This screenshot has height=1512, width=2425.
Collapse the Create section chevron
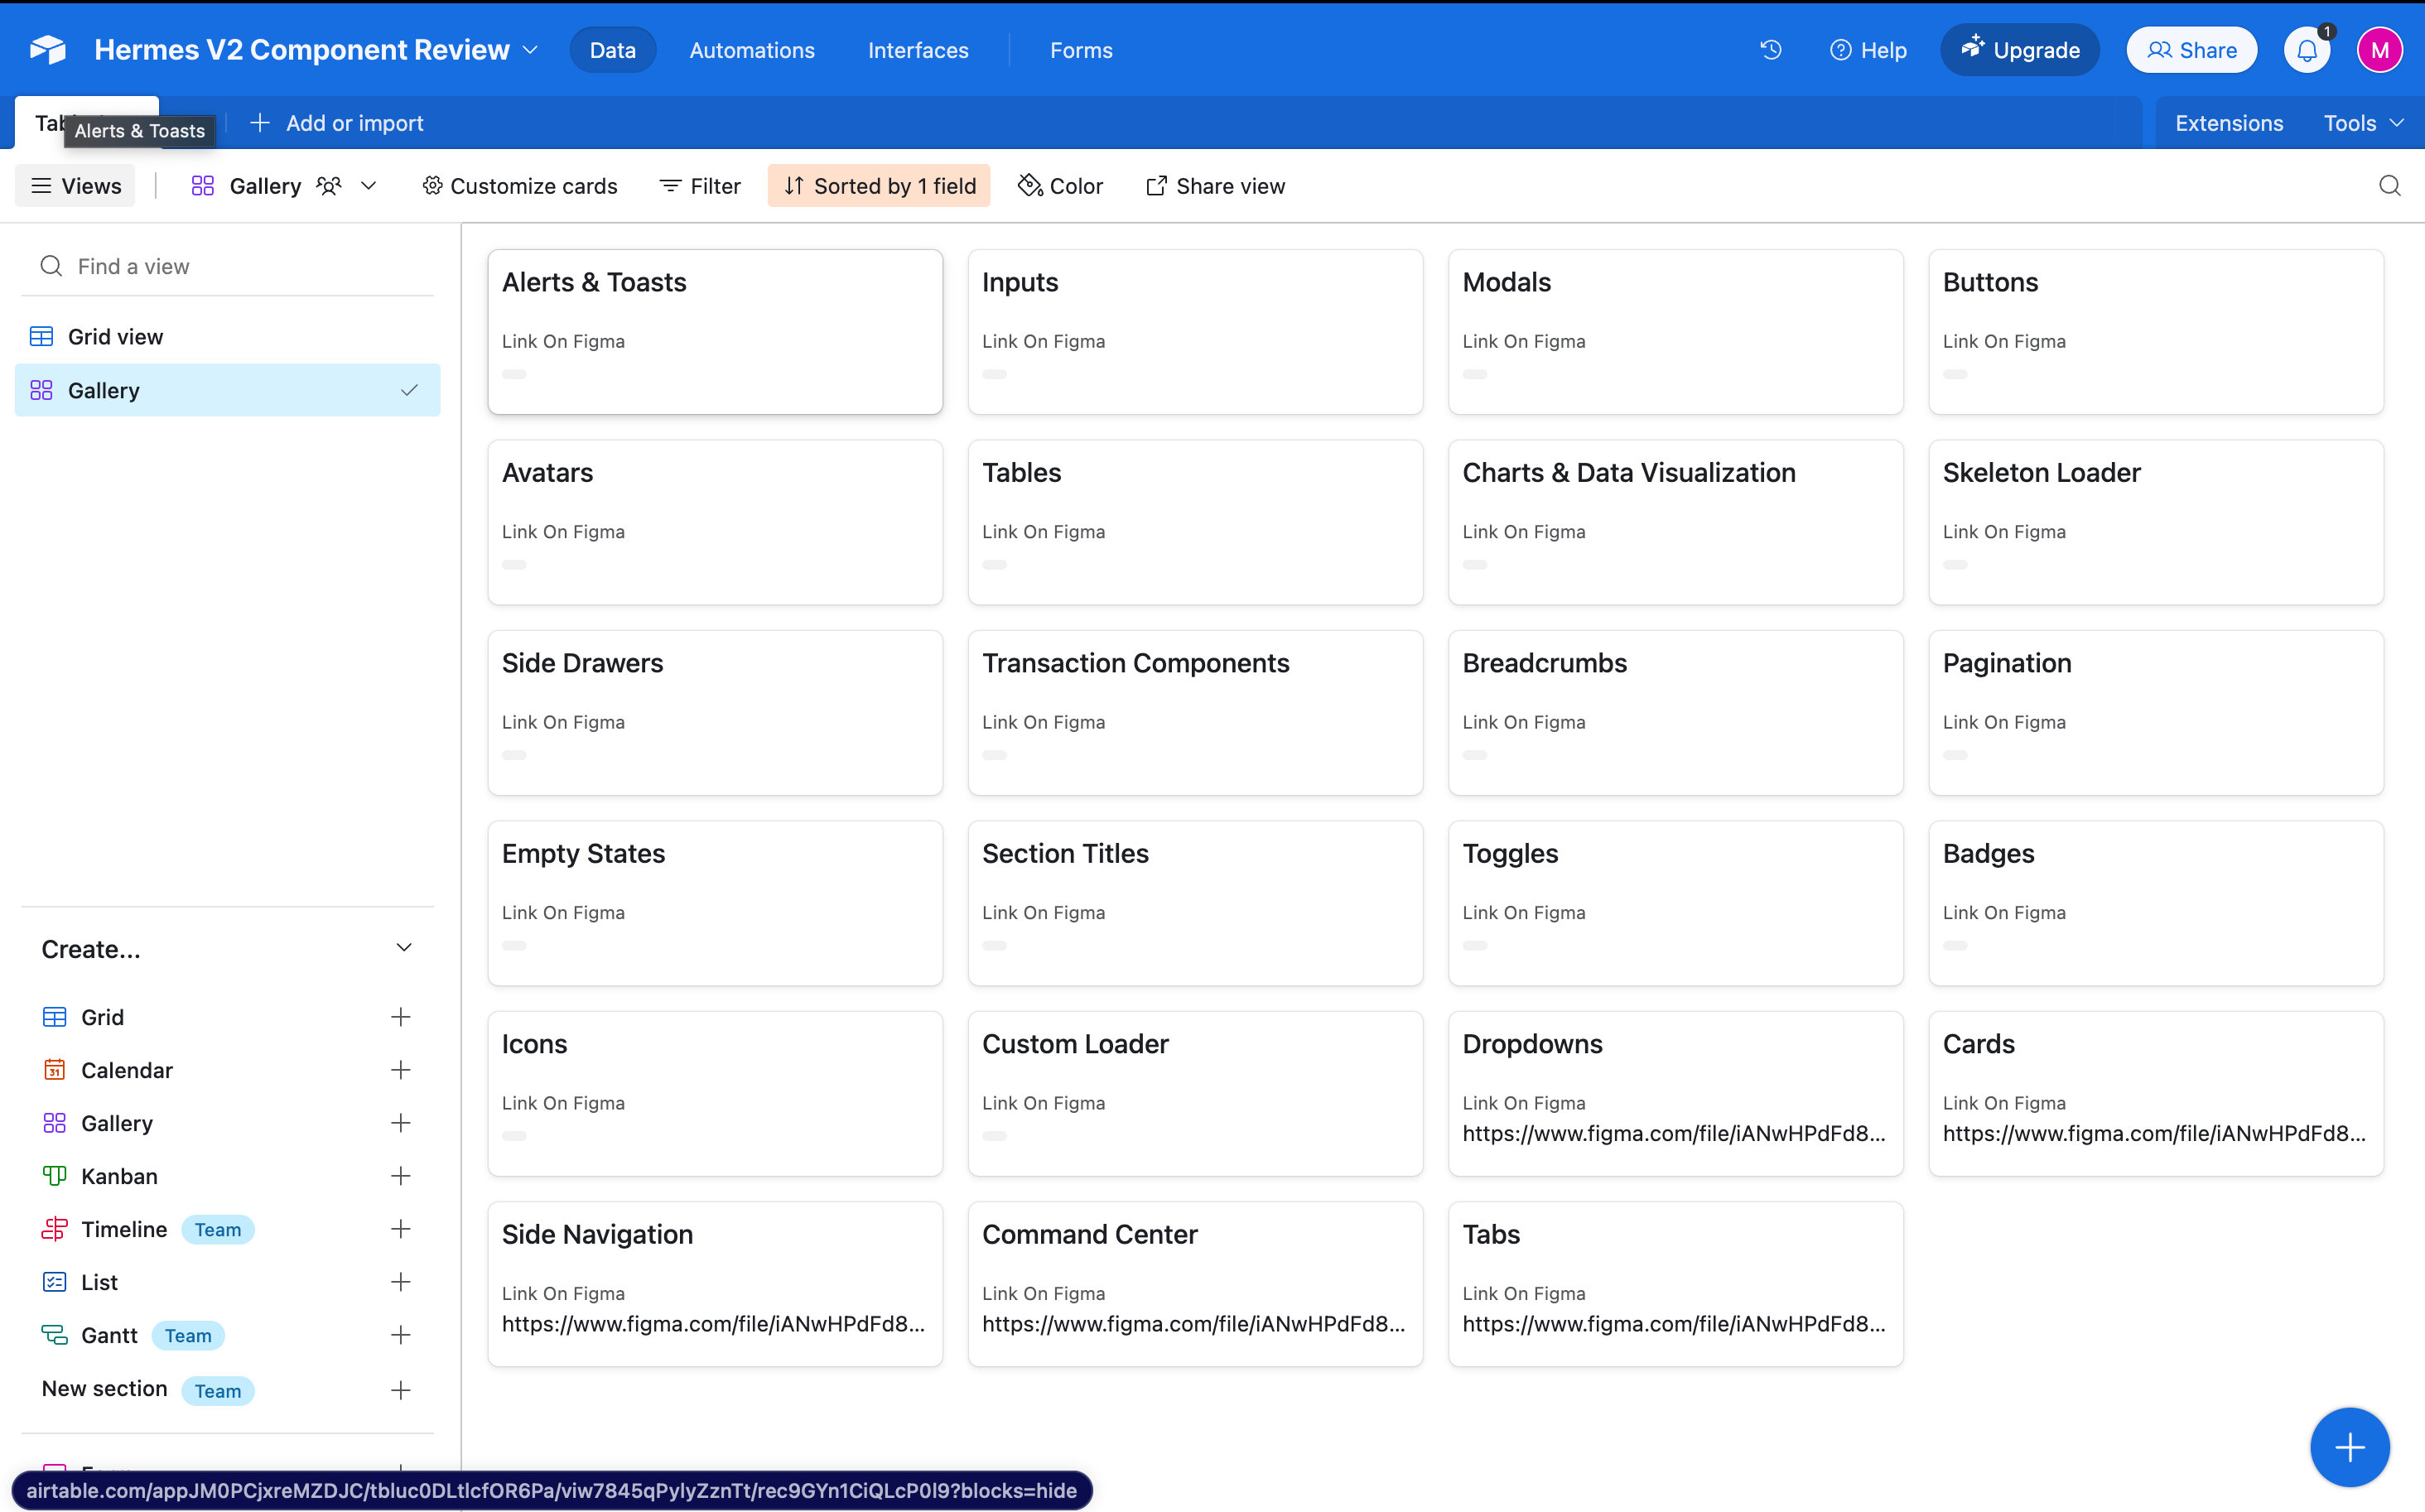[x=403, y=948]
